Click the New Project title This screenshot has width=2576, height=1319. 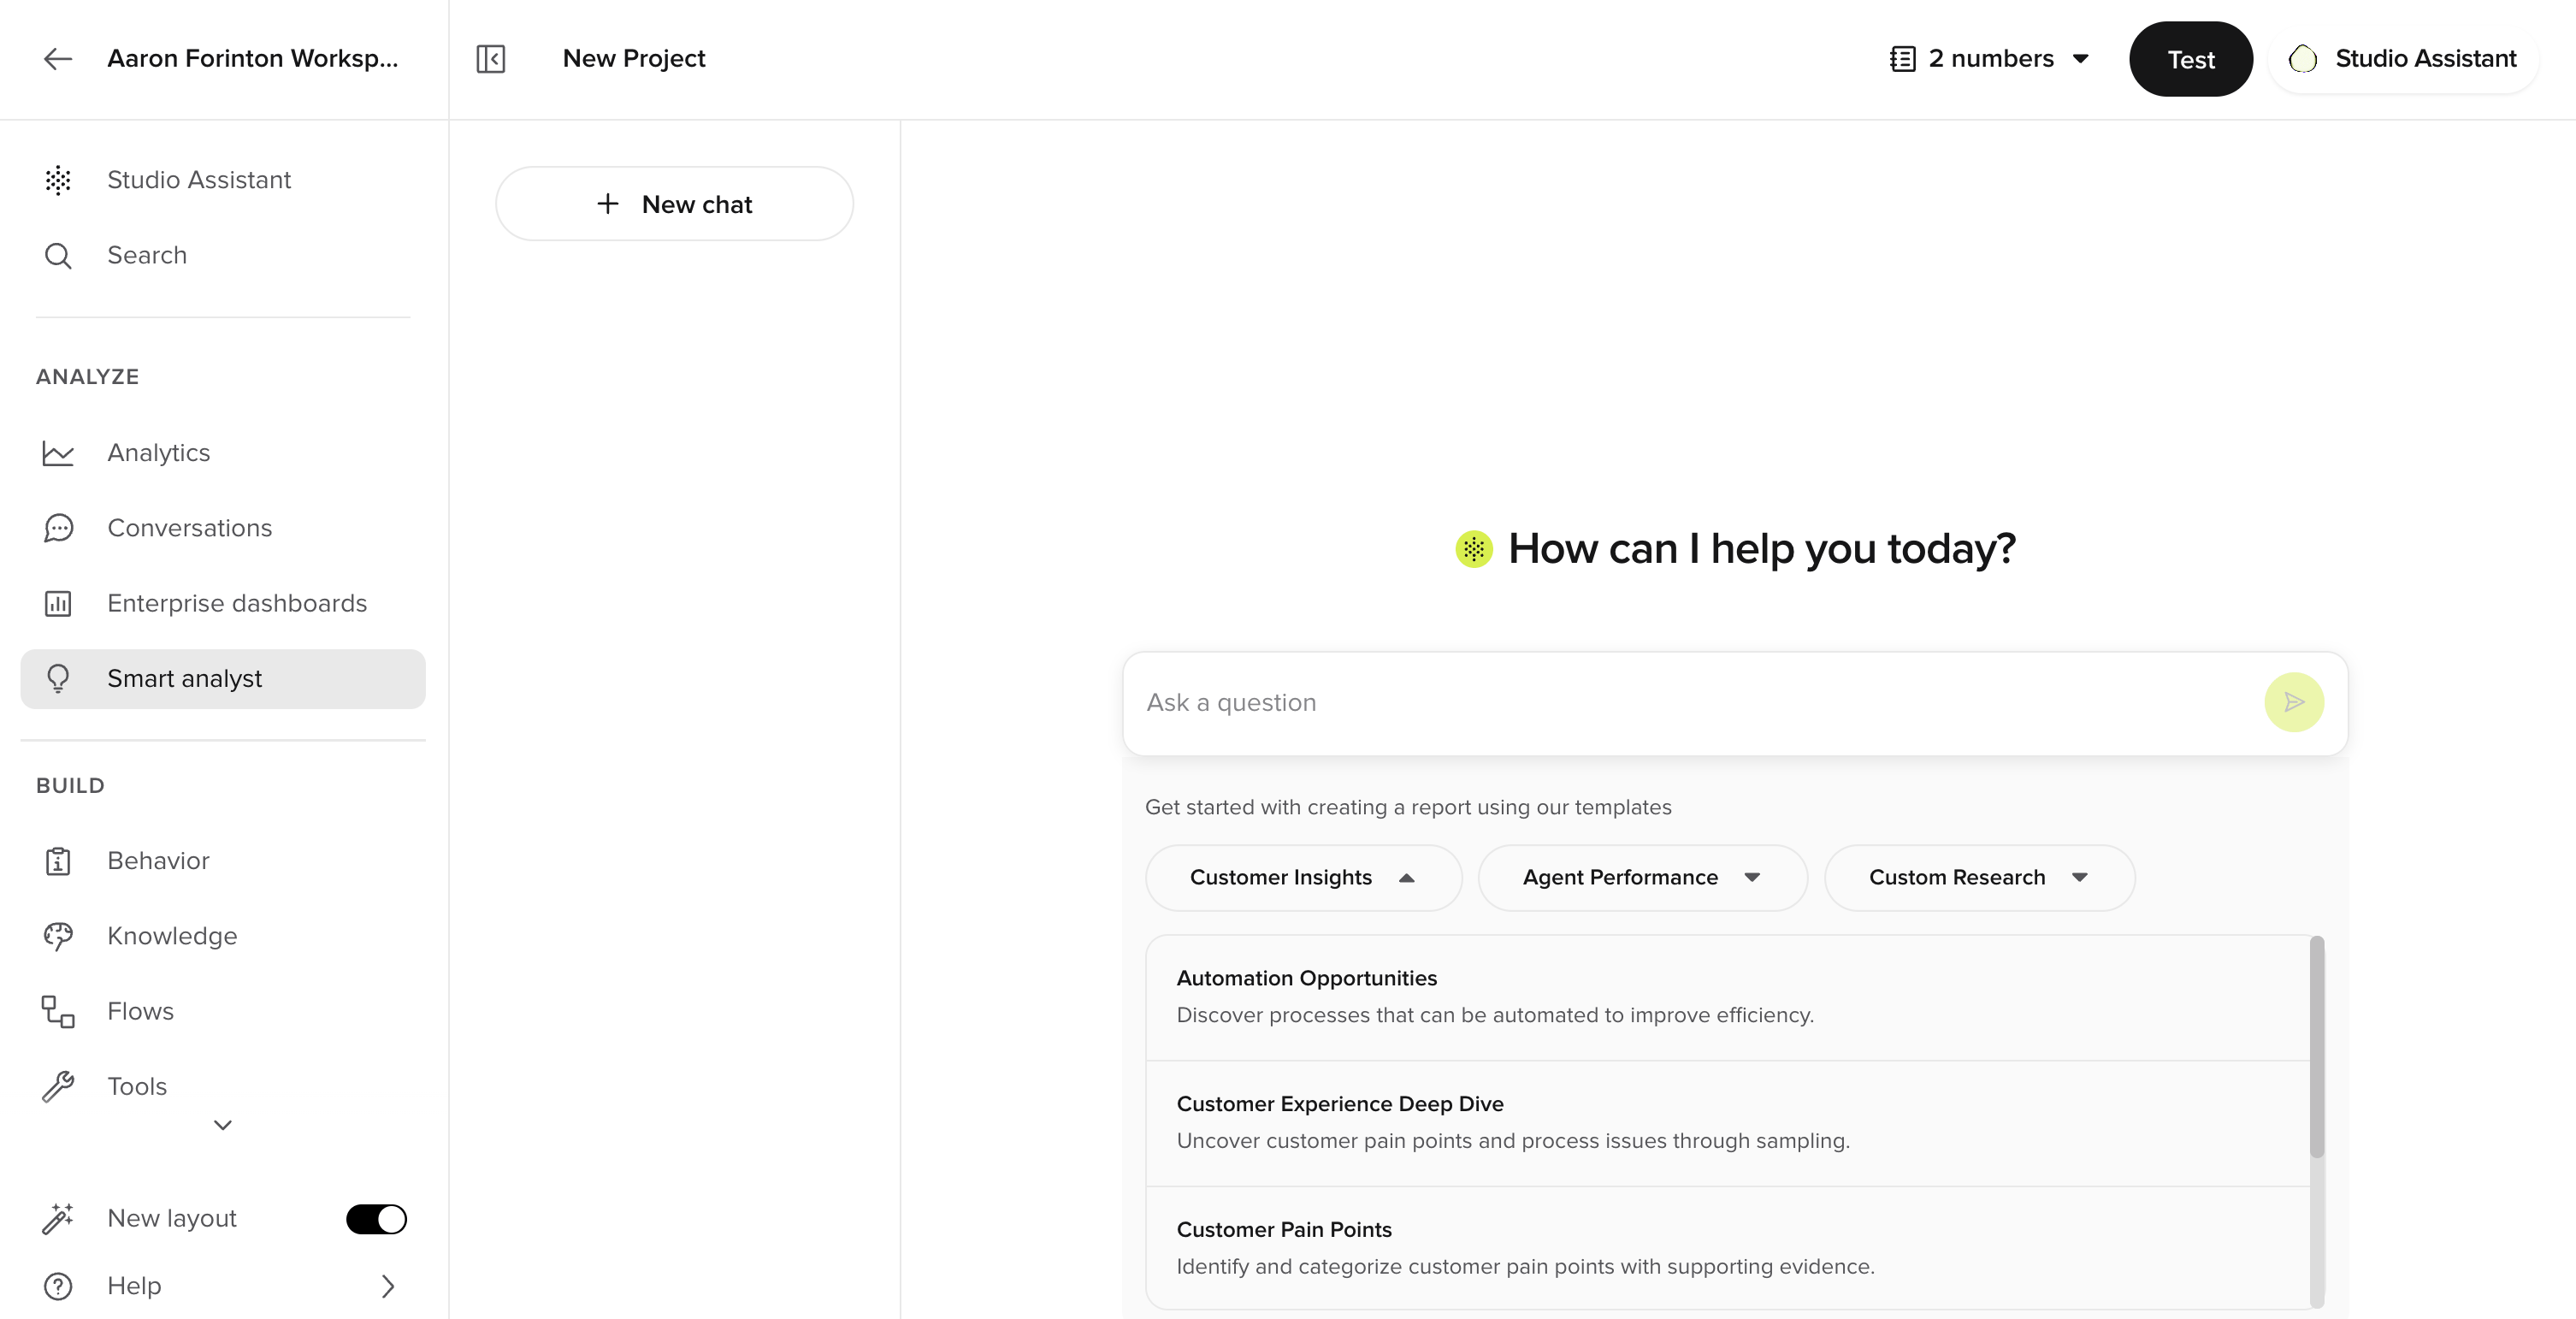point(634,59)
